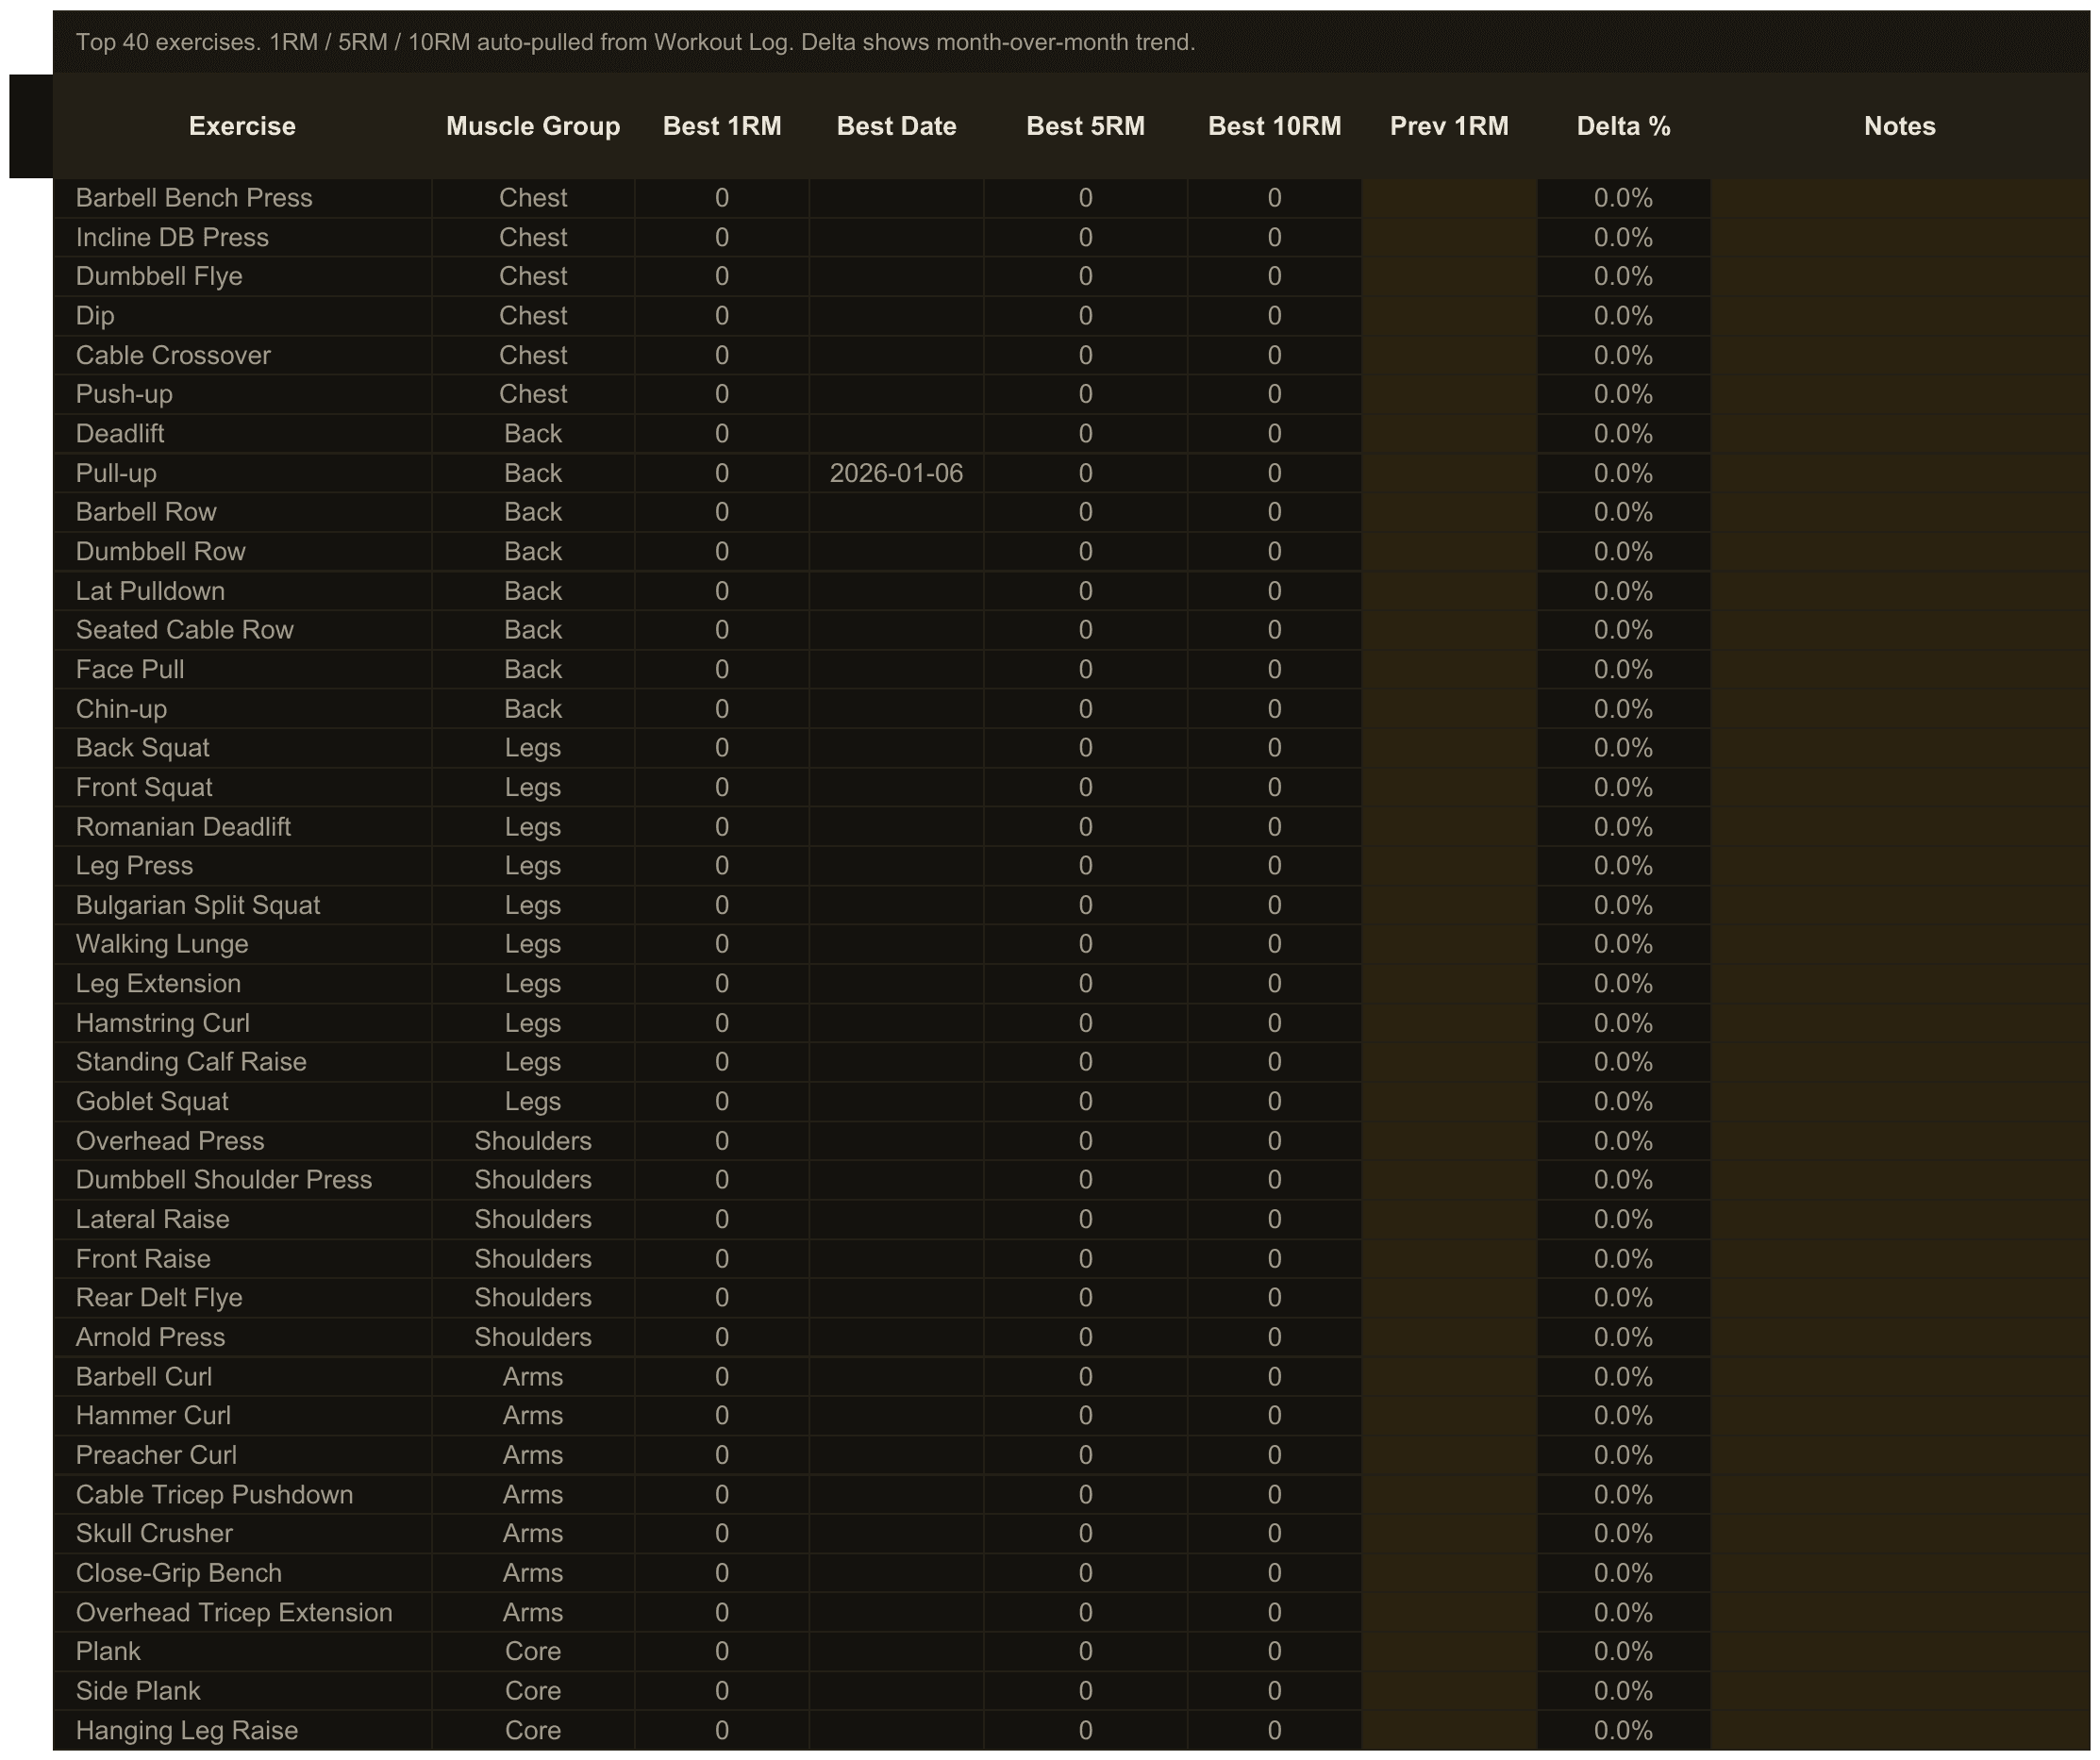Select the Best Date column header
Viewport: 2100px width, 1760px height.
pyautogui.click(x=896, y=126)
